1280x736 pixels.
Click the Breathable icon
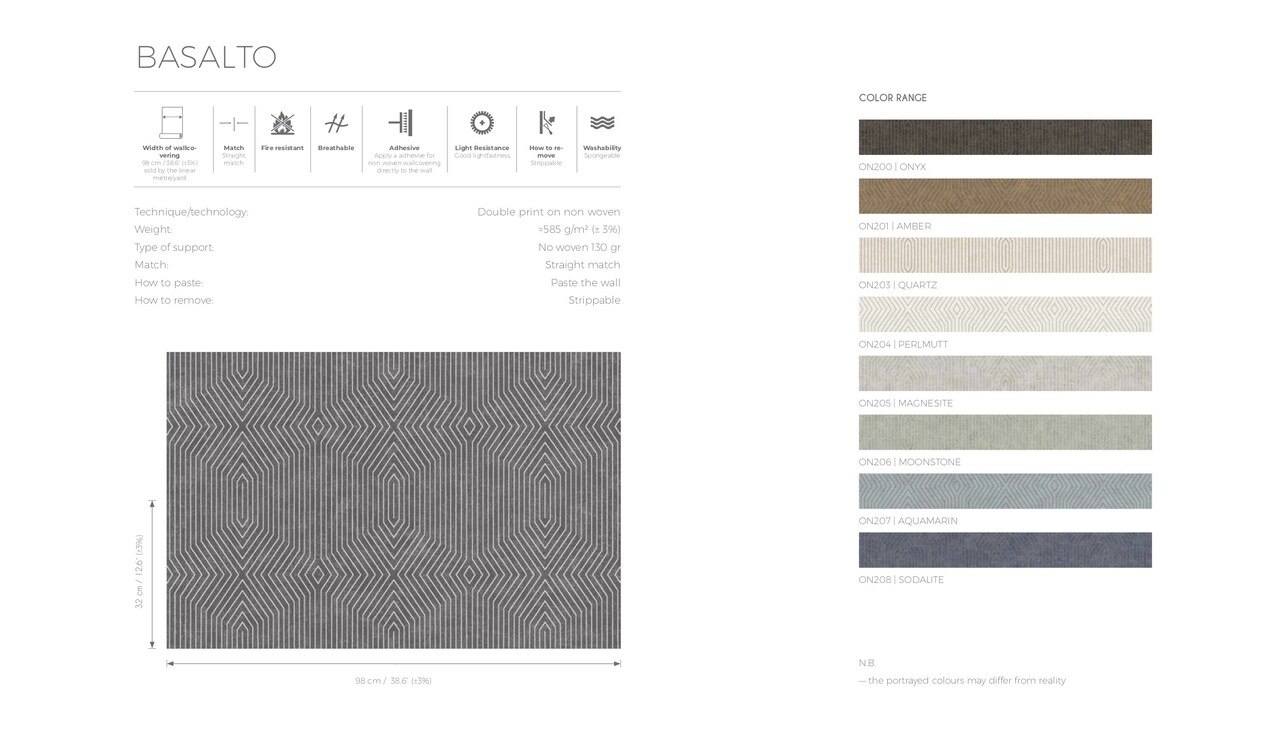point(336,124)
